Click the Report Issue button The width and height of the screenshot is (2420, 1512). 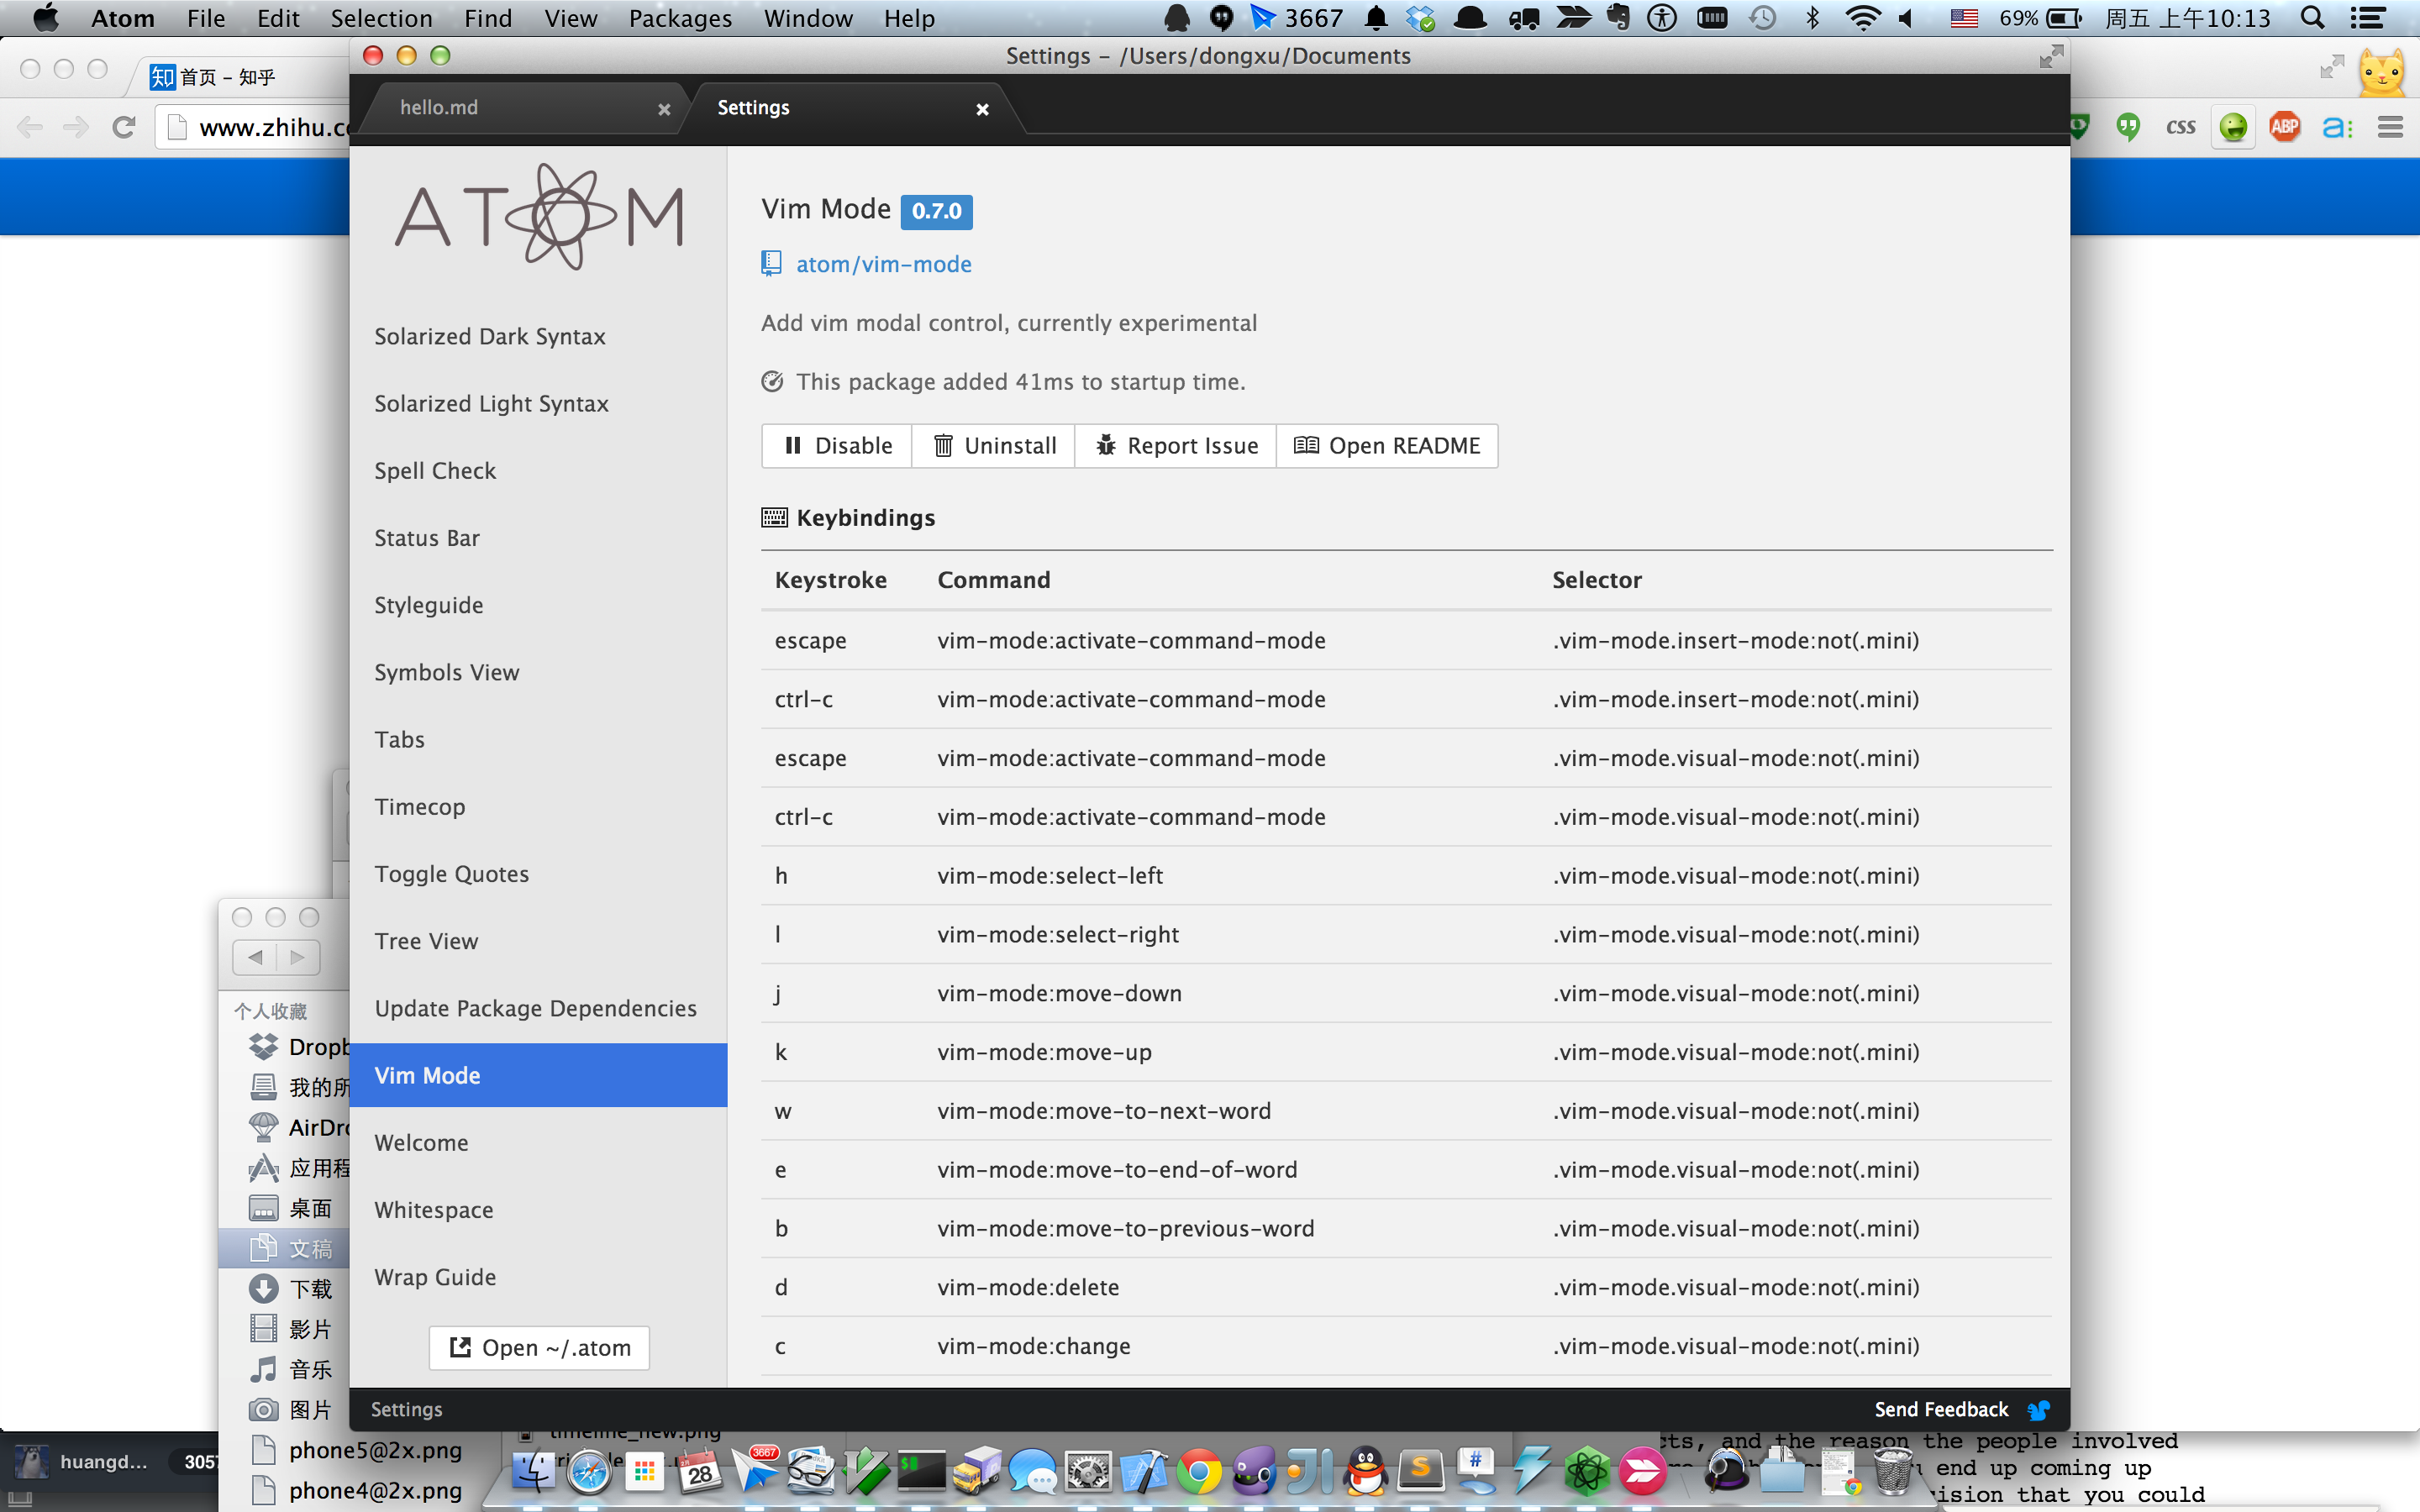1176,446
